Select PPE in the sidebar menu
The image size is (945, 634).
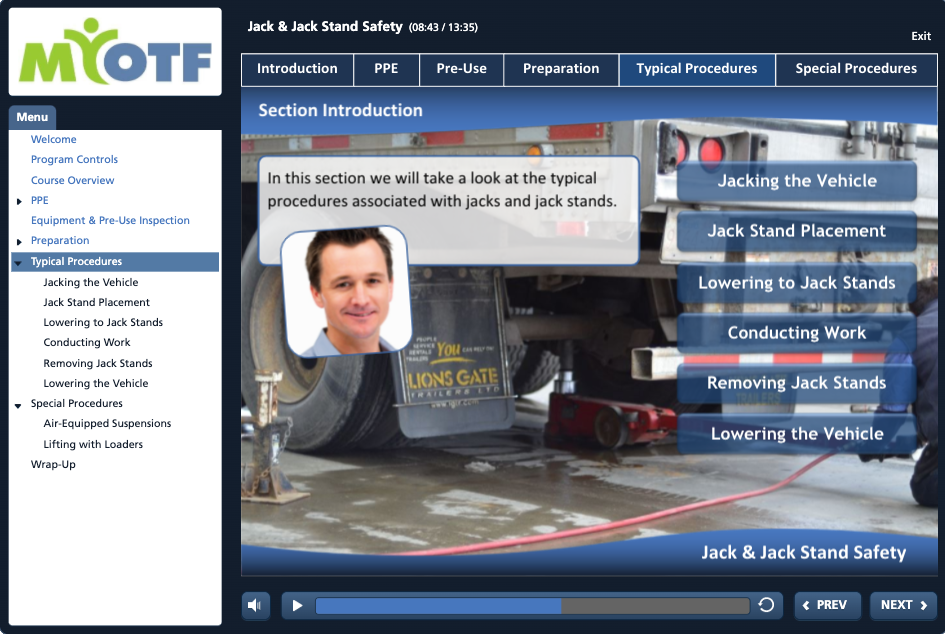40,200
